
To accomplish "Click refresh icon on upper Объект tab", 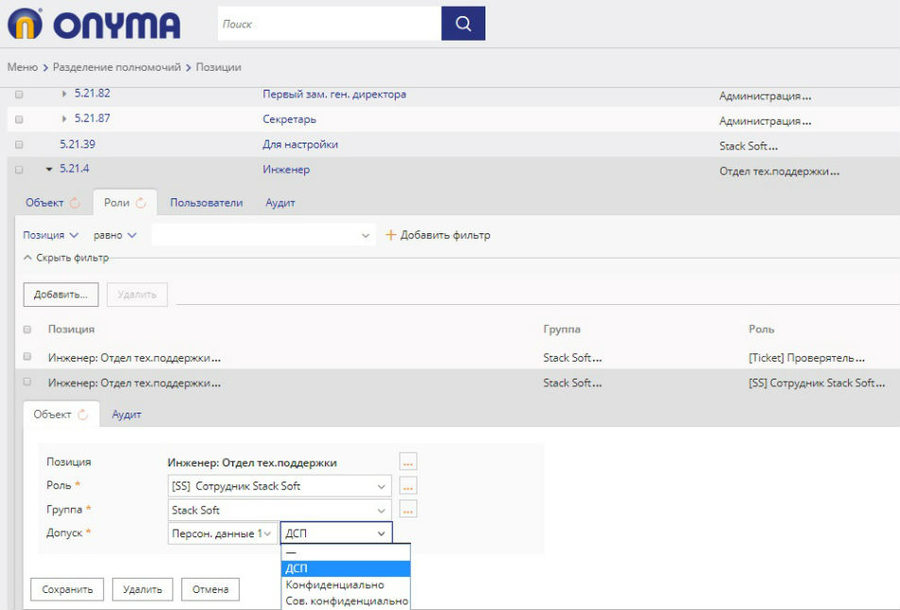I will click(x=75, y=203).
